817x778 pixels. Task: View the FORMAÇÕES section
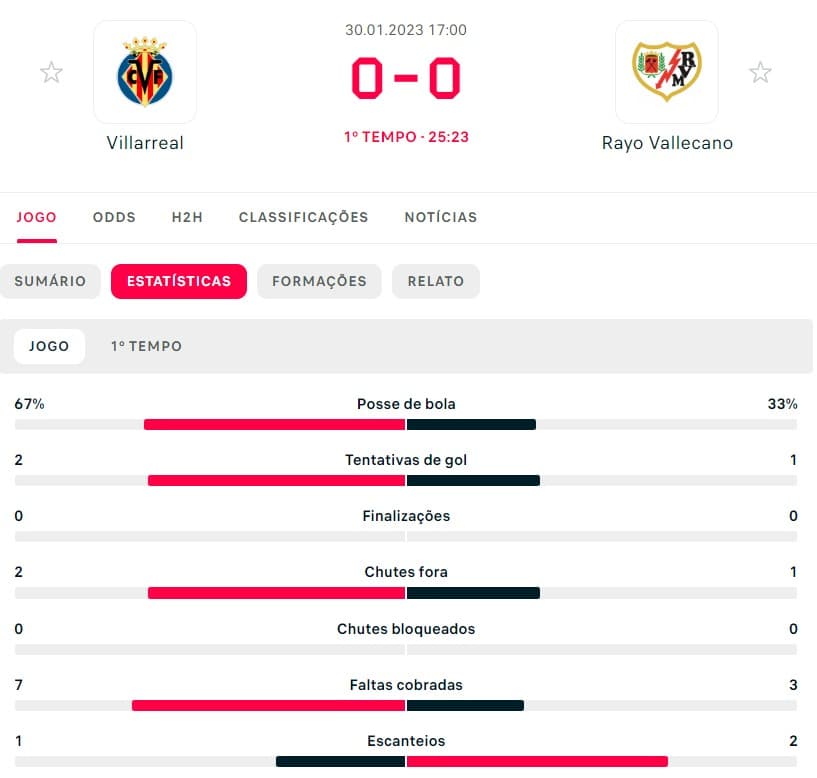click(x=319, y=281)
